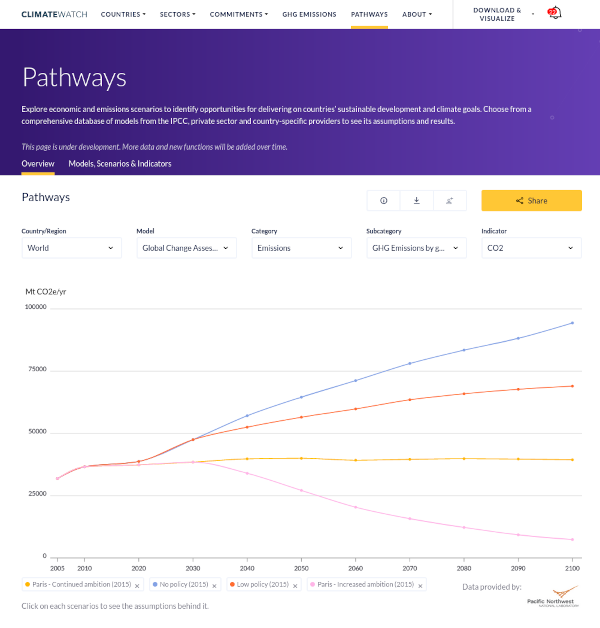Click the pink dot of Increased ambition legend

click(x=313, y=584)
